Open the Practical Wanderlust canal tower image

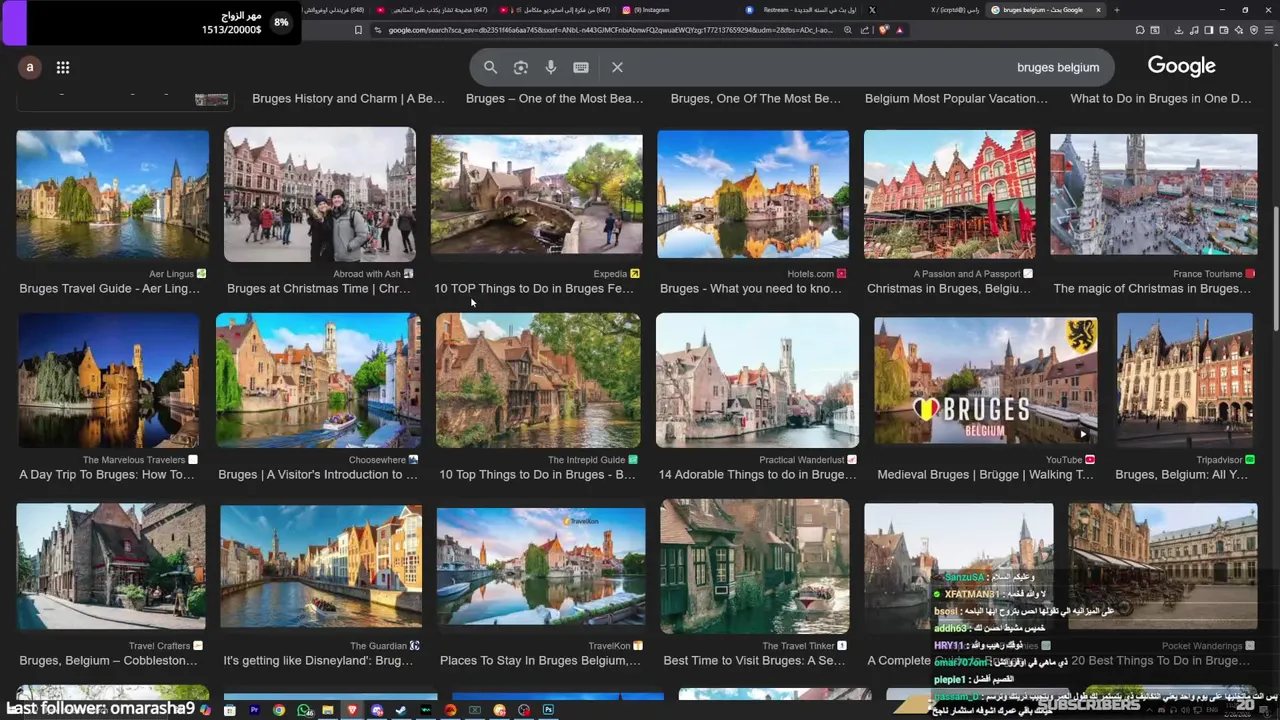pos(757,380)
